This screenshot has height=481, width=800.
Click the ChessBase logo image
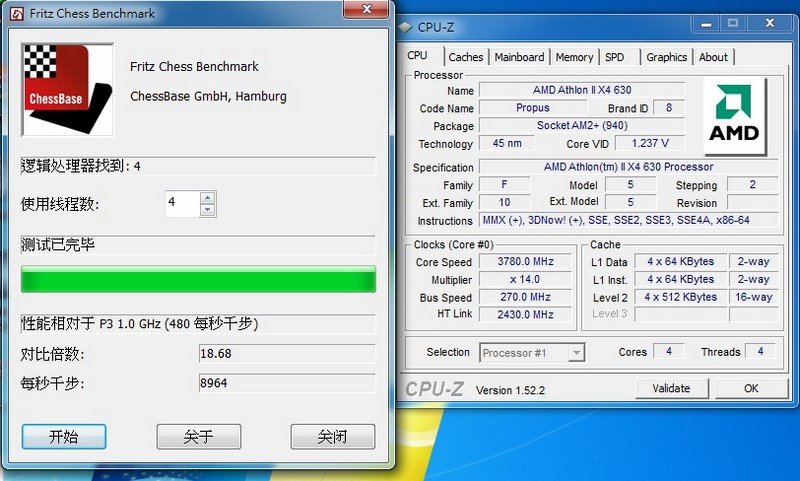[x=67, y=90]
